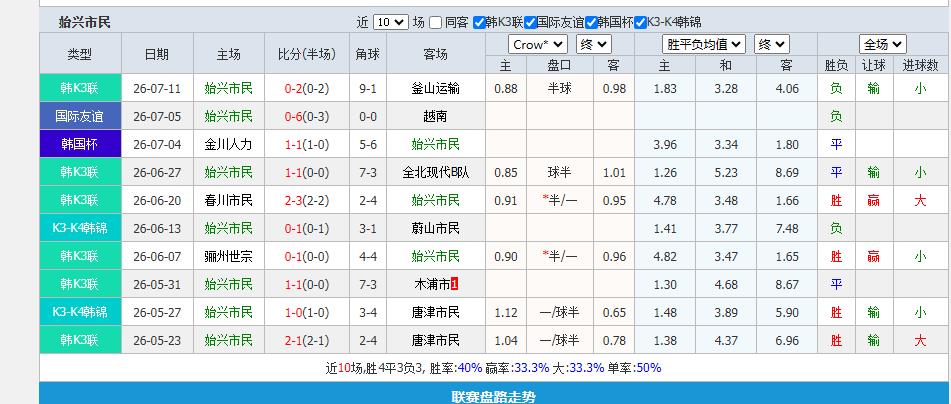The image size is (951, 404).
Task: Click the 让球 column header
Action: tap(873, 66)
